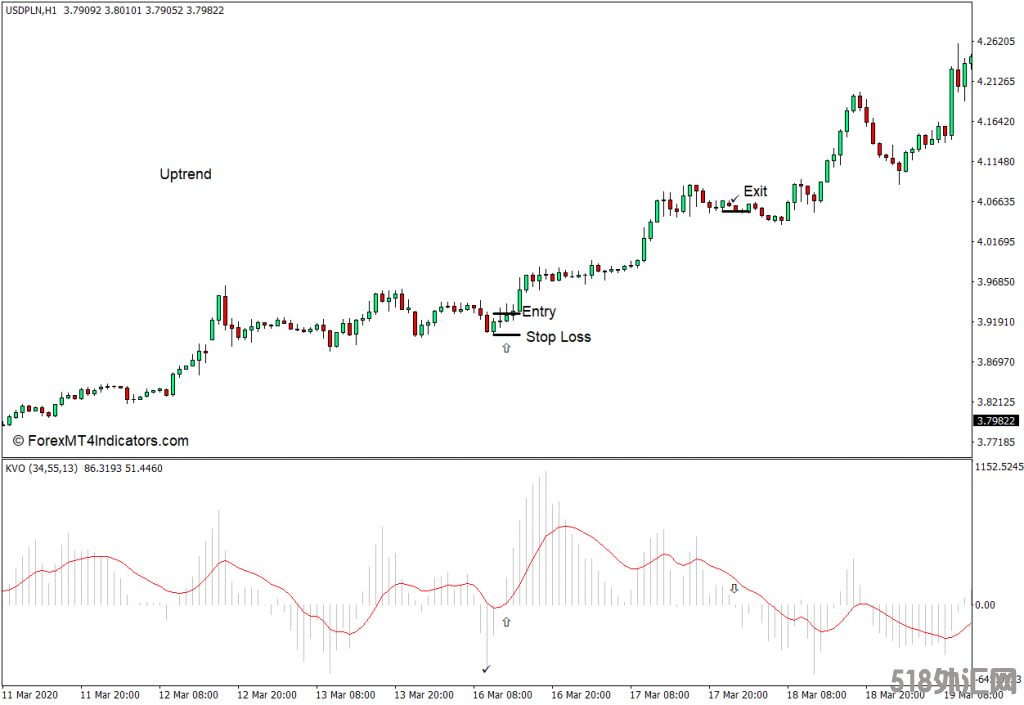
Task: Select the 0.00 level on the KVO scale
Action: (x=985, y=605)
